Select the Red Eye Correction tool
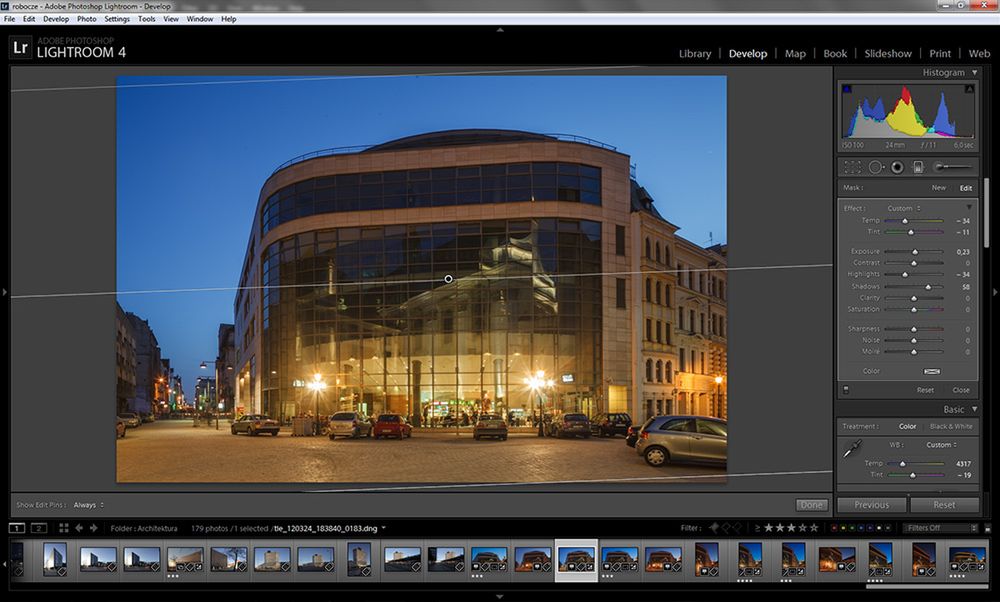 point(897,167)
